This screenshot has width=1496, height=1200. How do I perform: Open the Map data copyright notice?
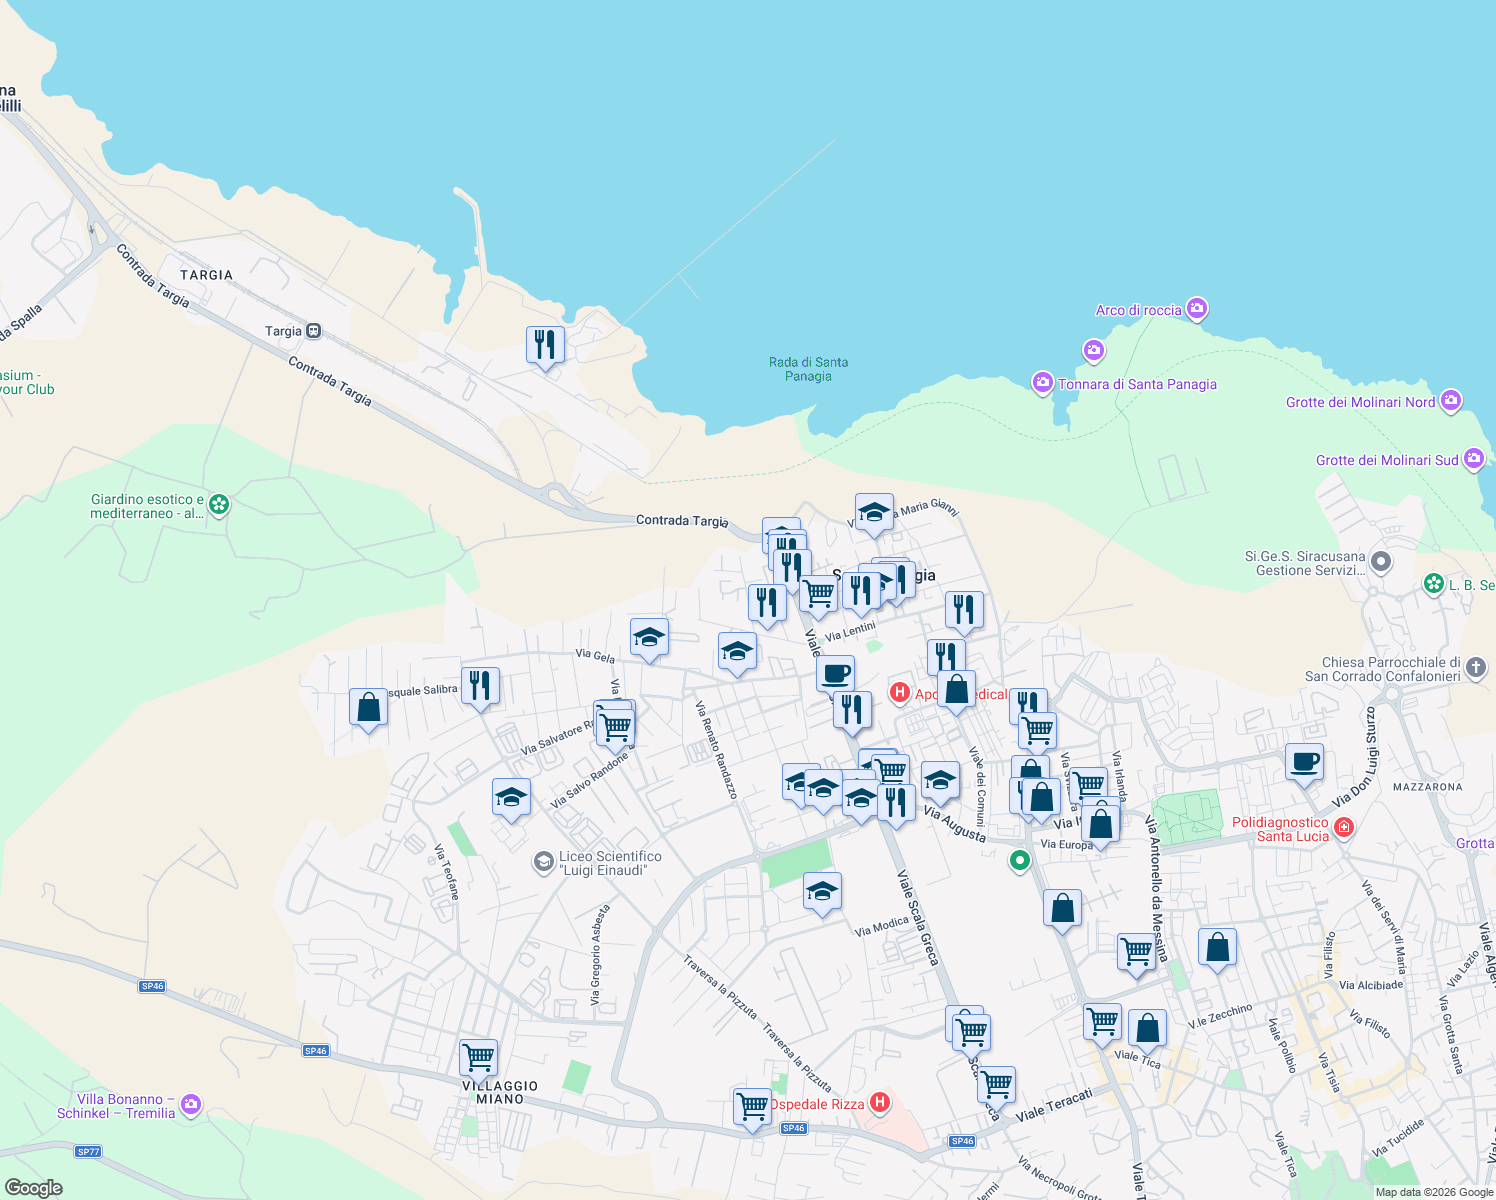click(1433, 1191)
